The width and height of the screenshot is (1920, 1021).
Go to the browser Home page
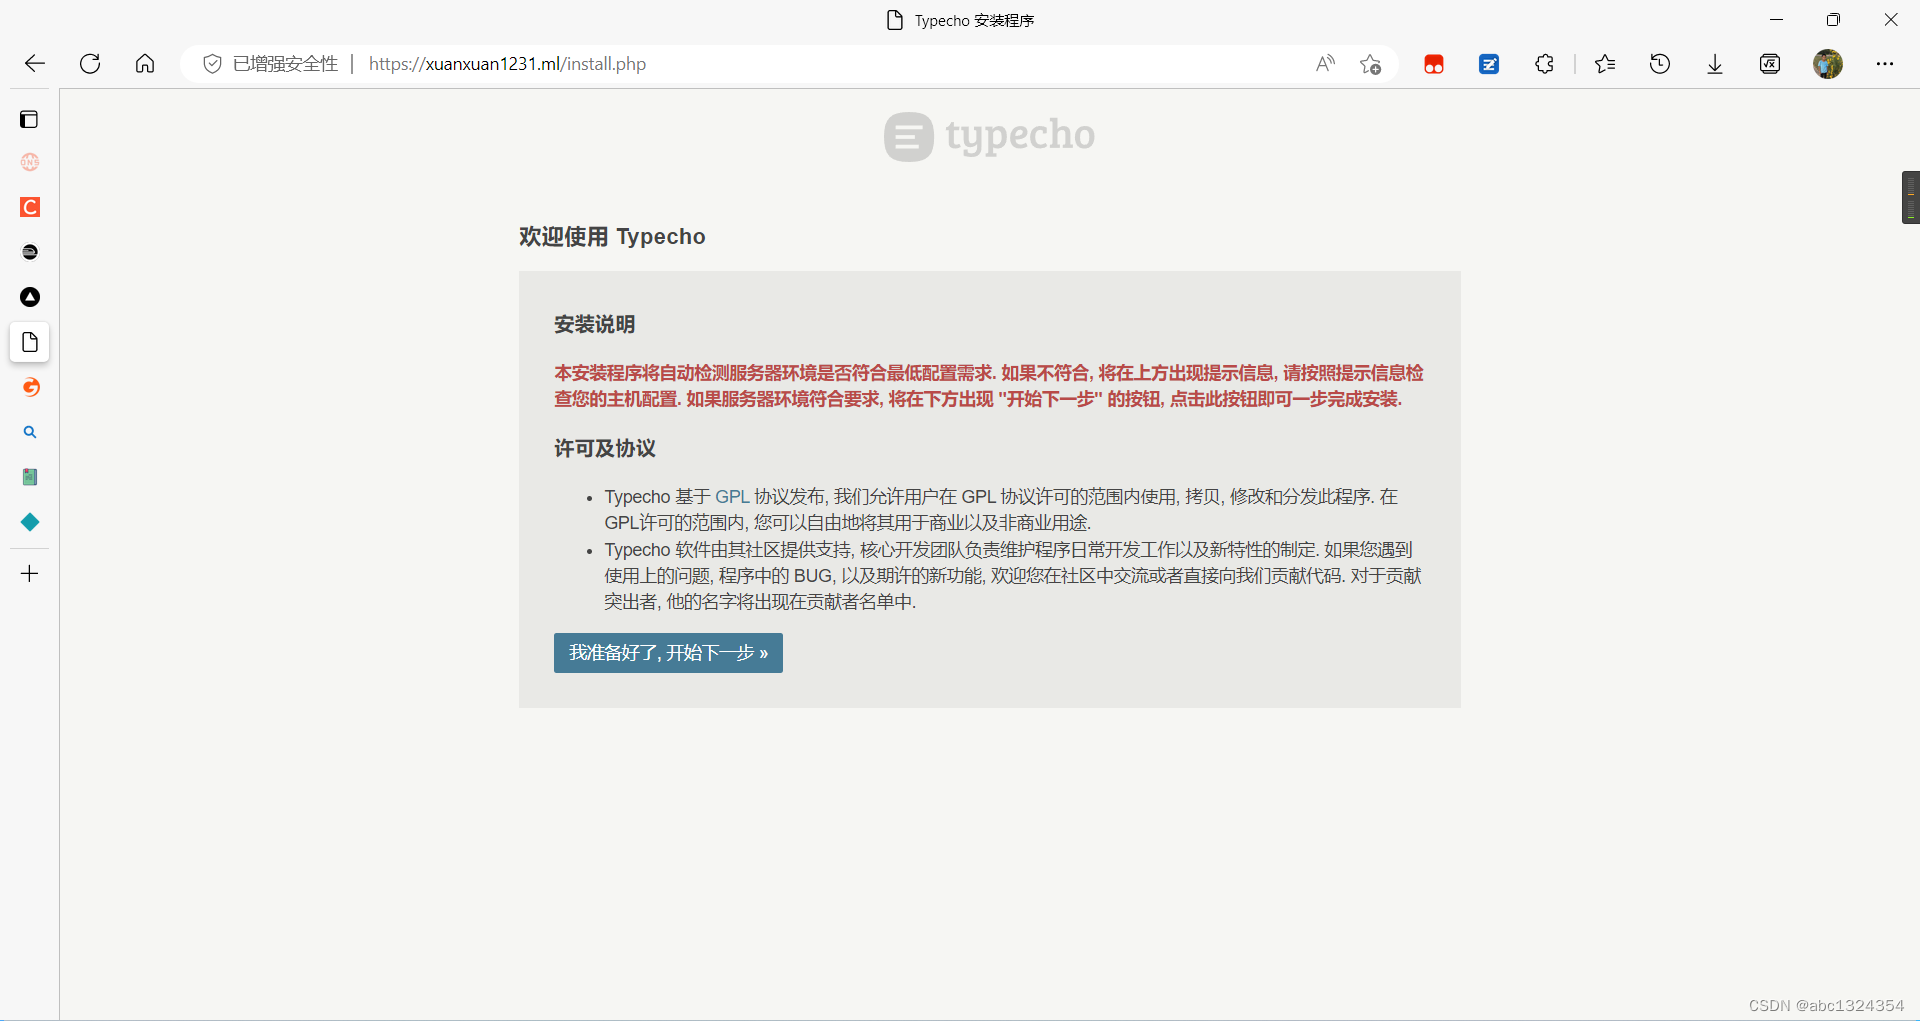point(144,63)
